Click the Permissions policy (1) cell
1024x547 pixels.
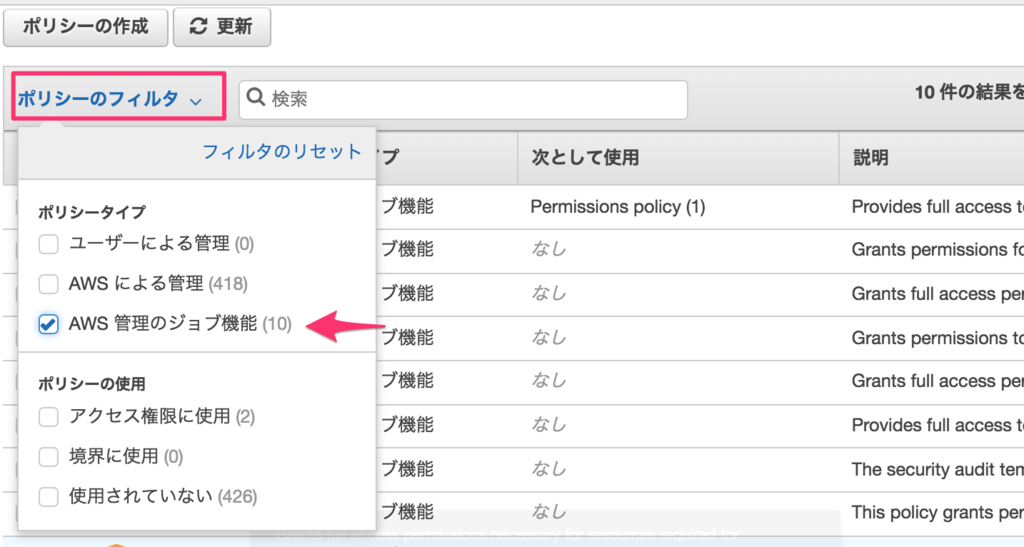pyautogui.click(x=618, y=207)
